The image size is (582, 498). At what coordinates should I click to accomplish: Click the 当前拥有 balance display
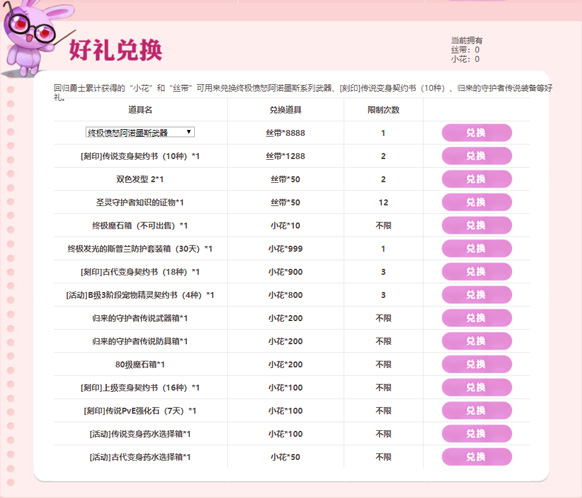tap(467, 50)
